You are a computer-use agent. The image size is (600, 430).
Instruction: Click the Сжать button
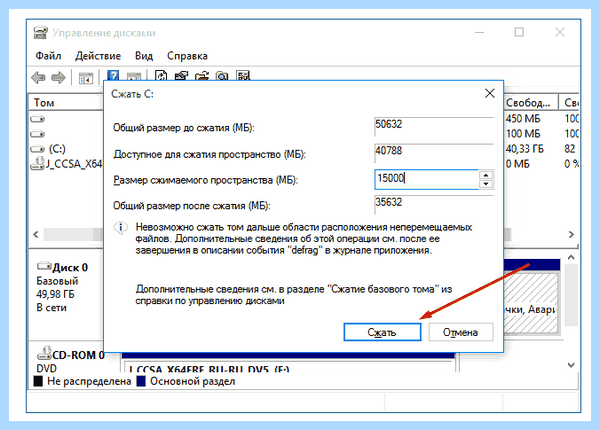click(x=382, y=332)
